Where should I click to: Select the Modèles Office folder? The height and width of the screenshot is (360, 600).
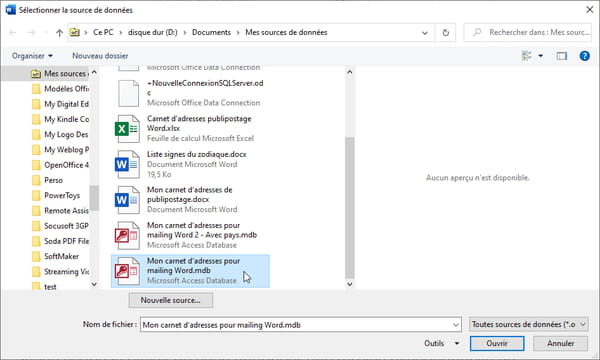click(x=60, y=89)
